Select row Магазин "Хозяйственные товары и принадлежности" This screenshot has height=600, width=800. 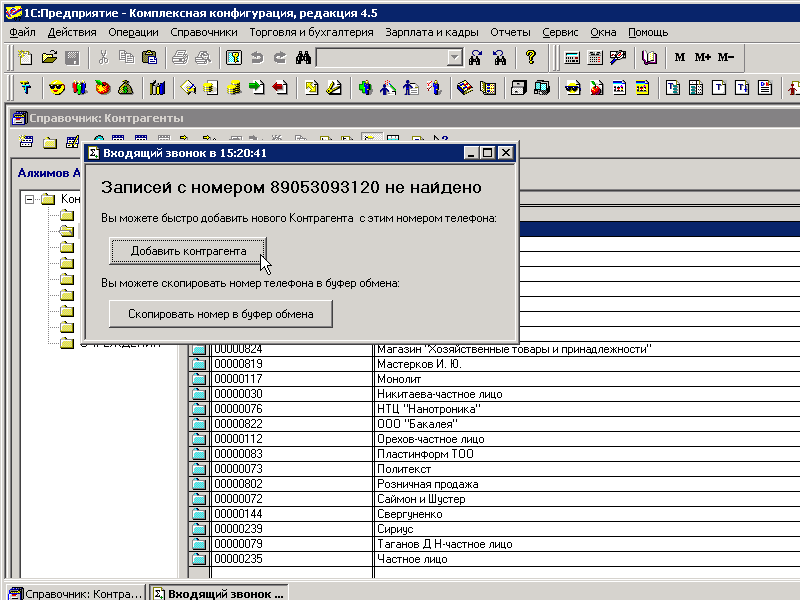(x=494, y=349)
